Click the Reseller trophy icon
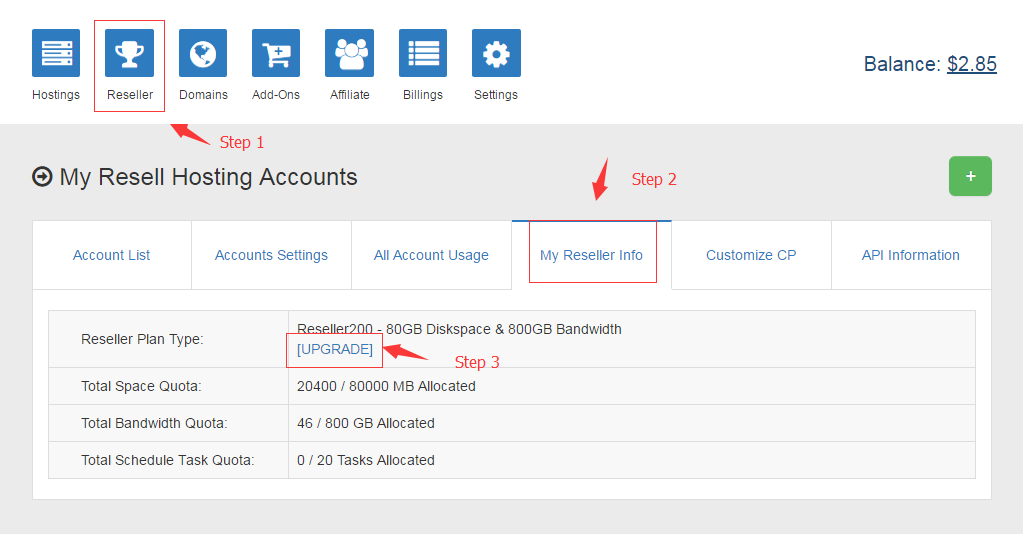1023x534 pixels. [130, 53]
